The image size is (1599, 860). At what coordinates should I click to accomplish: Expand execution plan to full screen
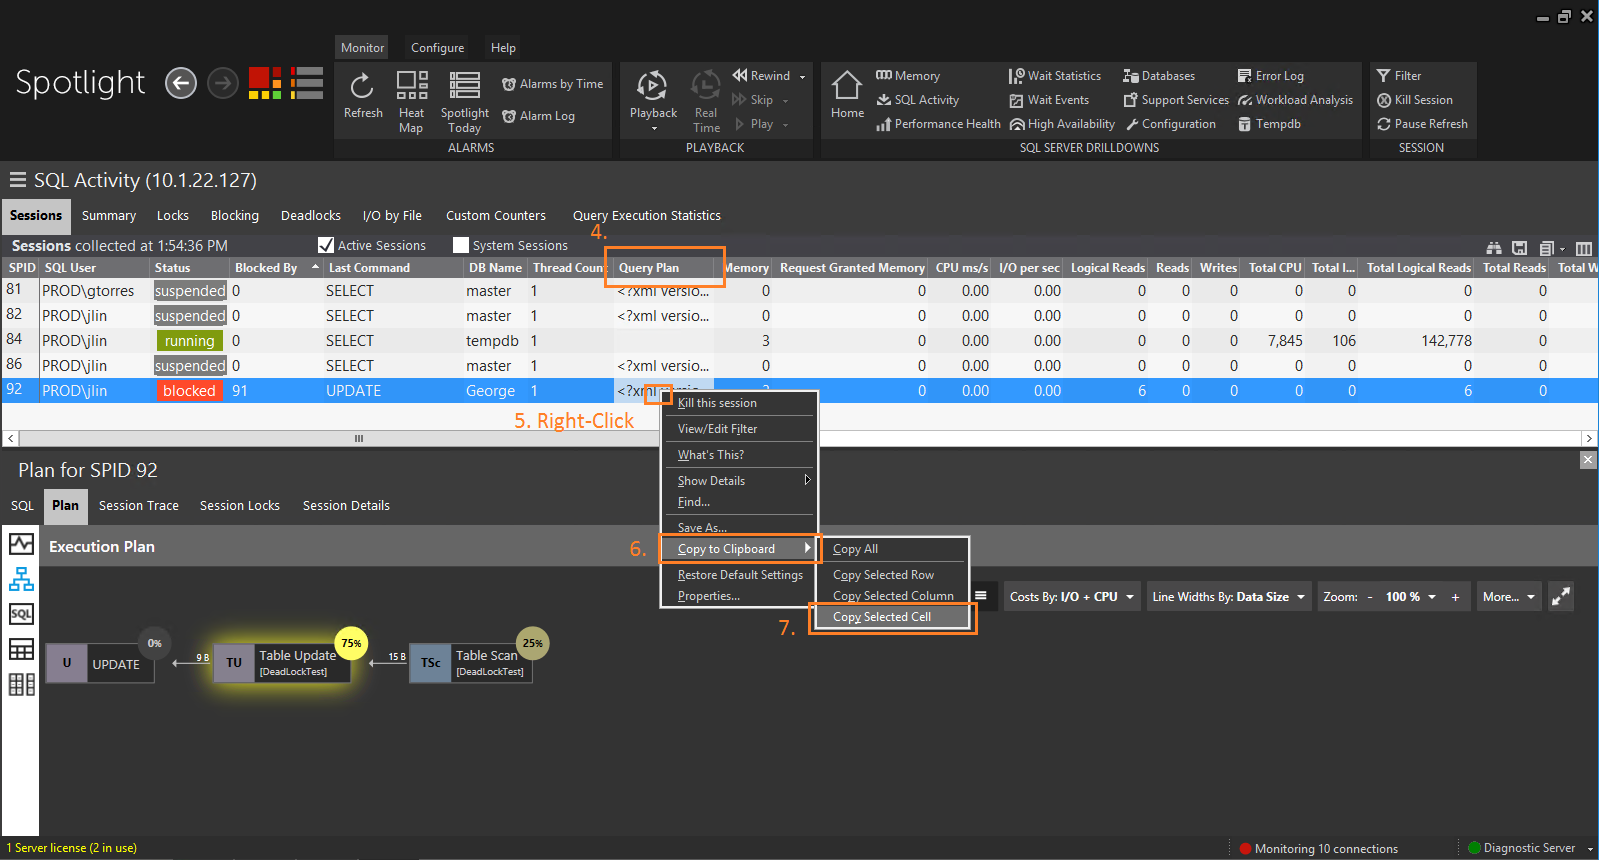pyautogui.click(x=1560, y=597)
